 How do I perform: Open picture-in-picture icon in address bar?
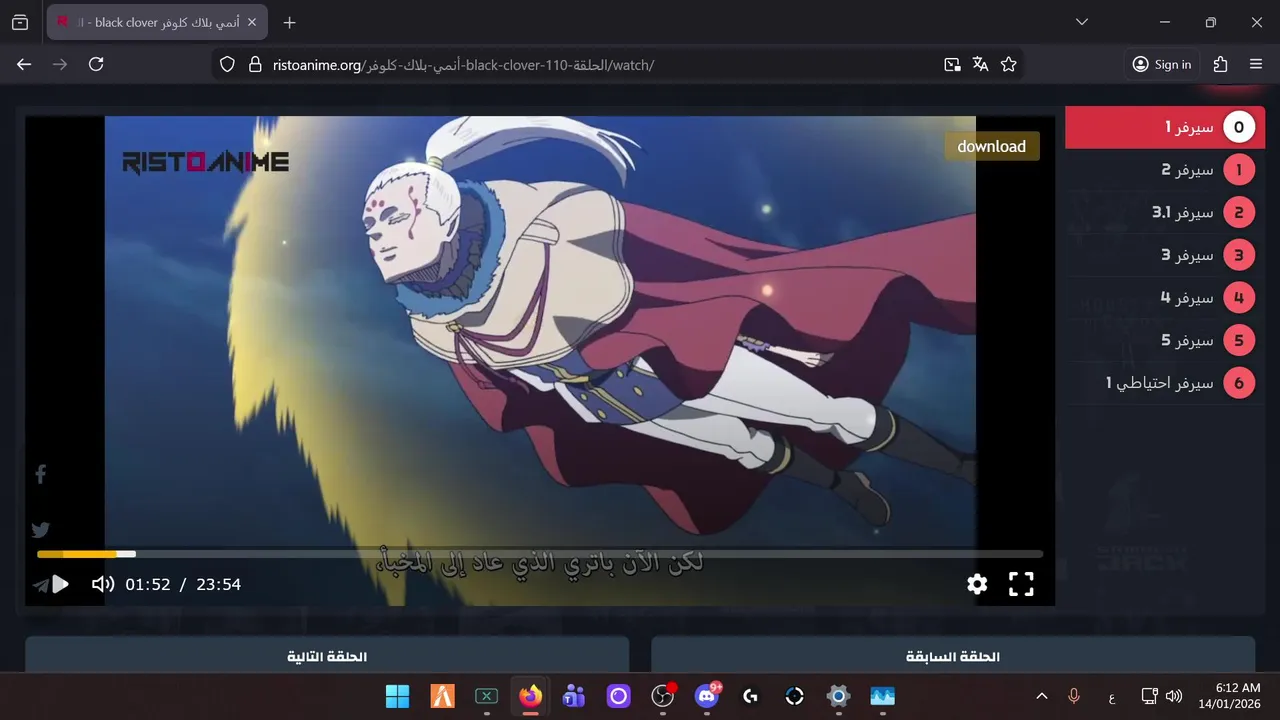coord(952,64)
